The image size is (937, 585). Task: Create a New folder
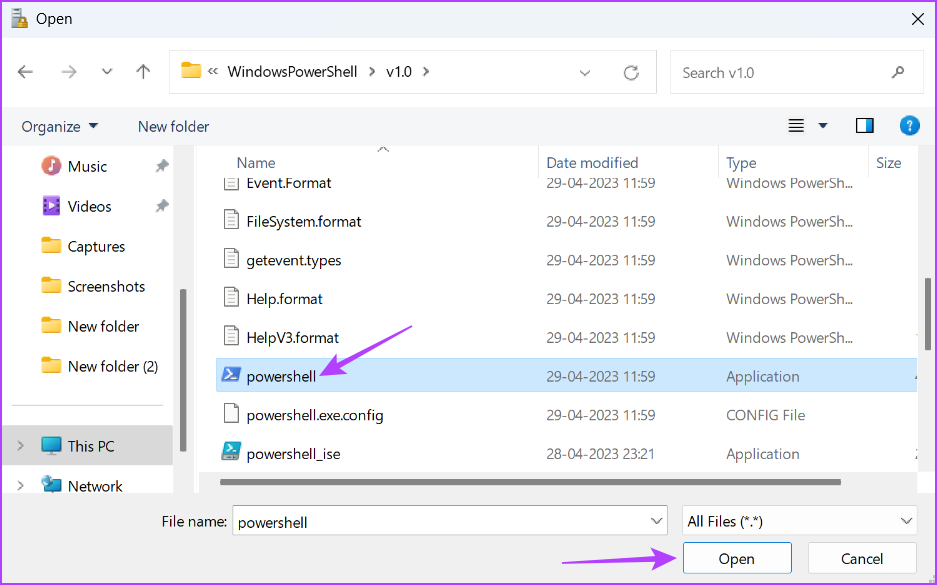(173, 127)
